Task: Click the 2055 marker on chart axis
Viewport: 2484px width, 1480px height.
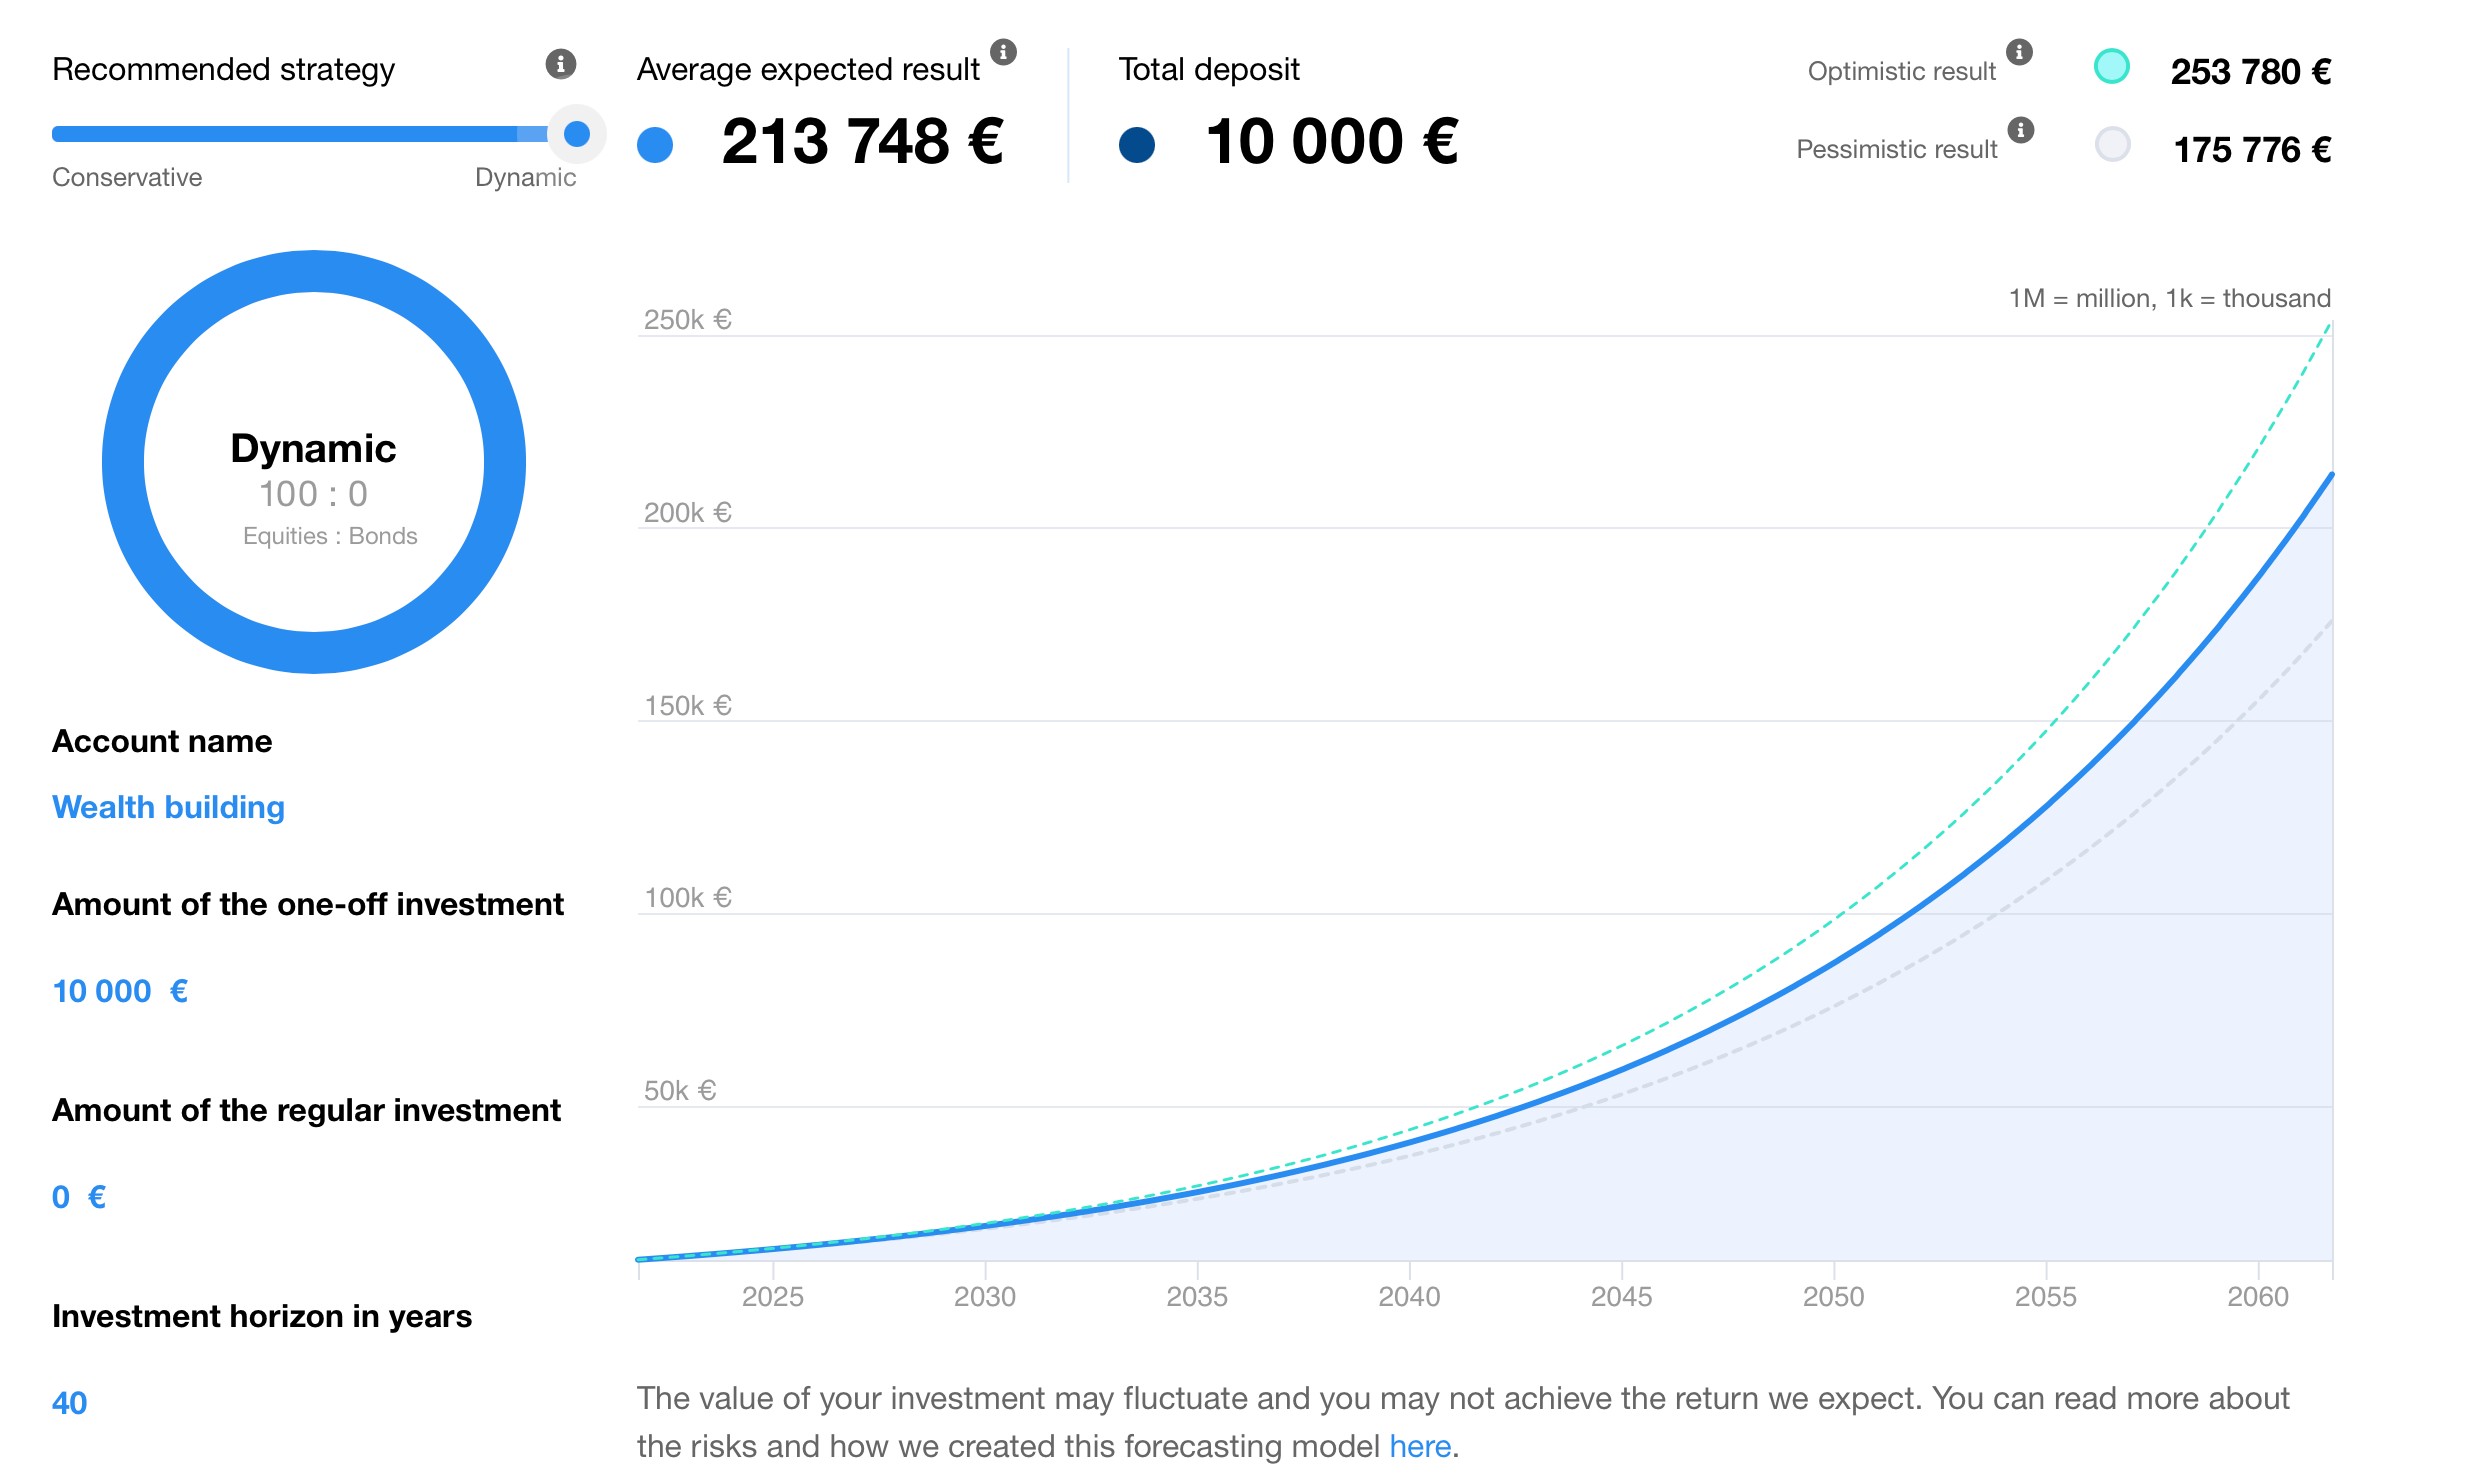Action: pos(2045,1296)
